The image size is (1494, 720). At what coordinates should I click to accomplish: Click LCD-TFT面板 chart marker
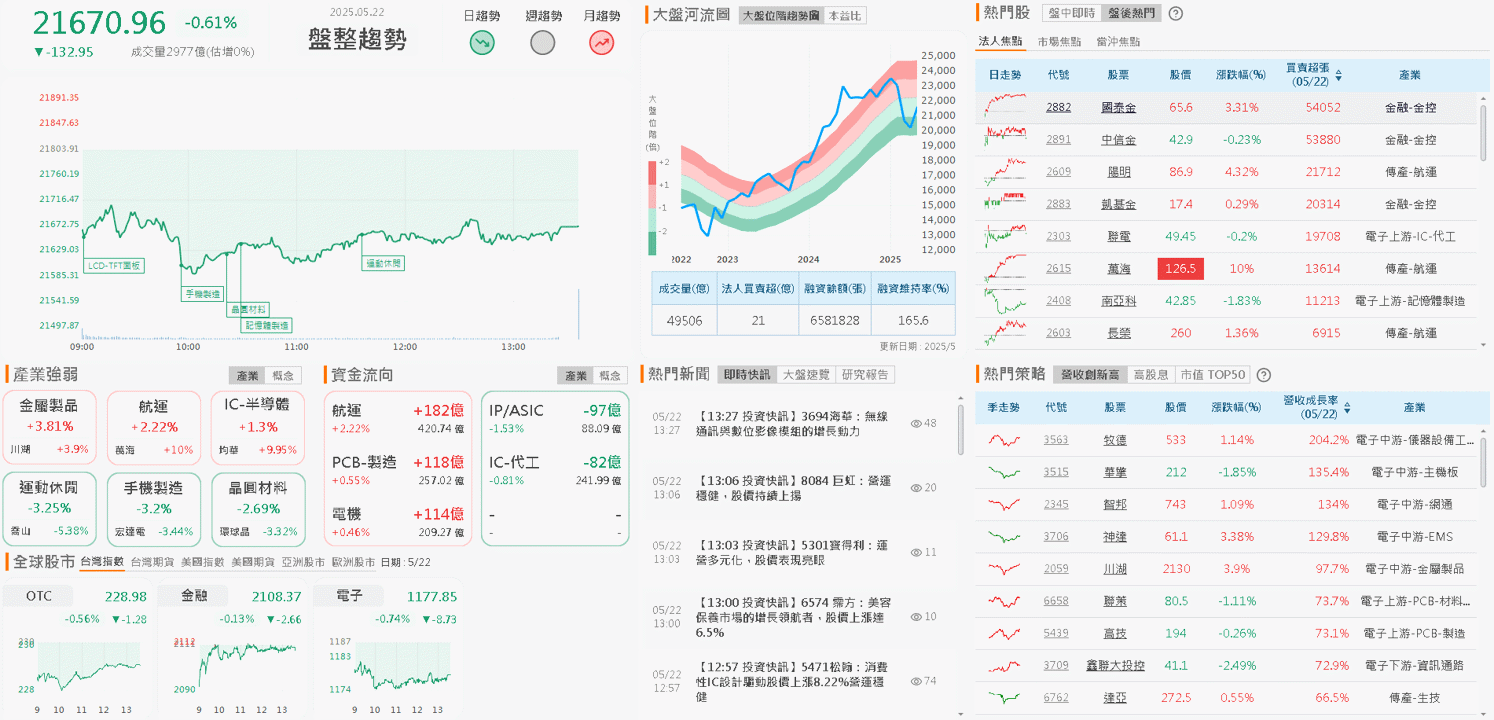click(114, 266)
